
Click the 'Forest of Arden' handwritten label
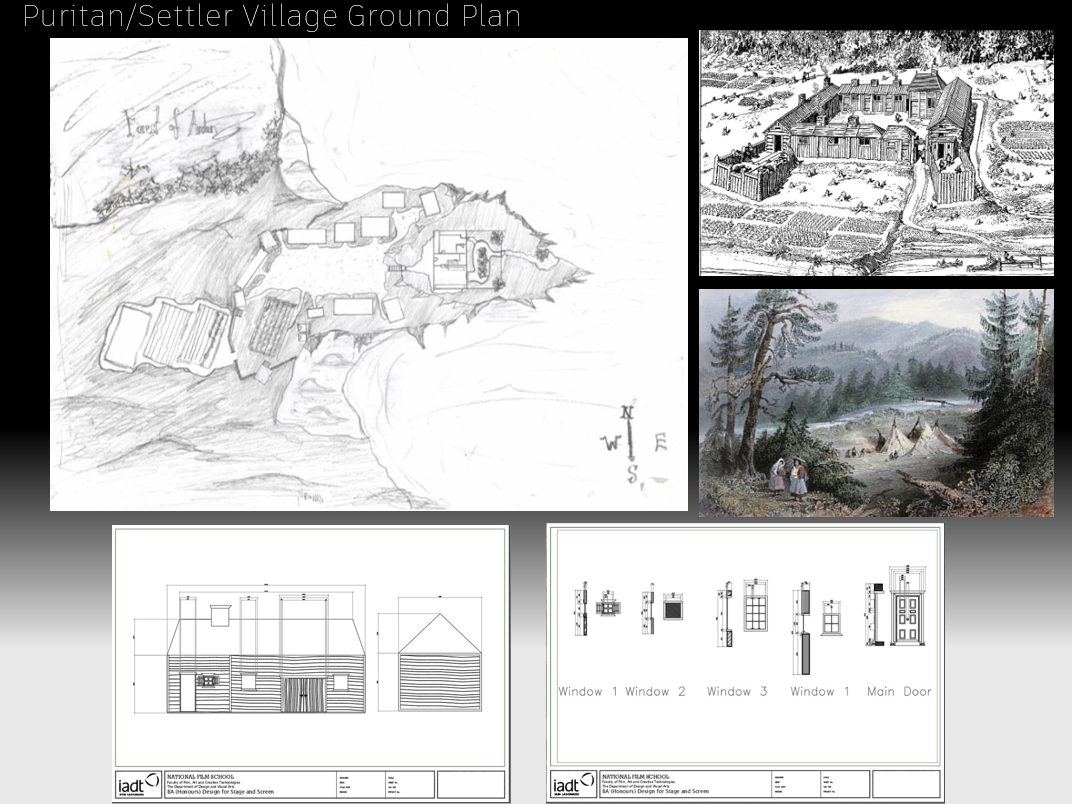point(184,127)
